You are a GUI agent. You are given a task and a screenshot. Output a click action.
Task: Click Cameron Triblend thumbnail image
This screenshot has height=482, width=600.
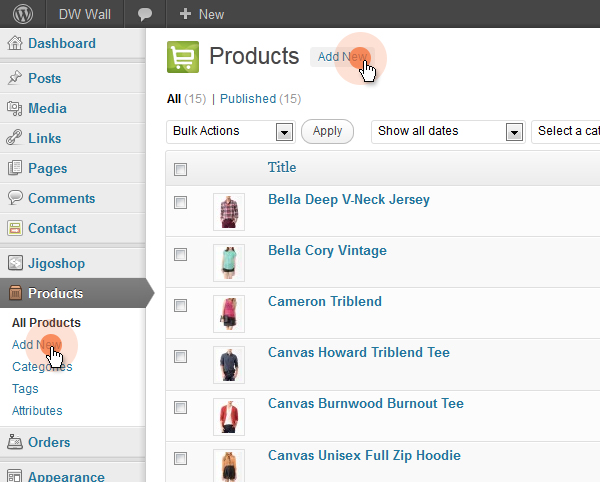point(229,314)
